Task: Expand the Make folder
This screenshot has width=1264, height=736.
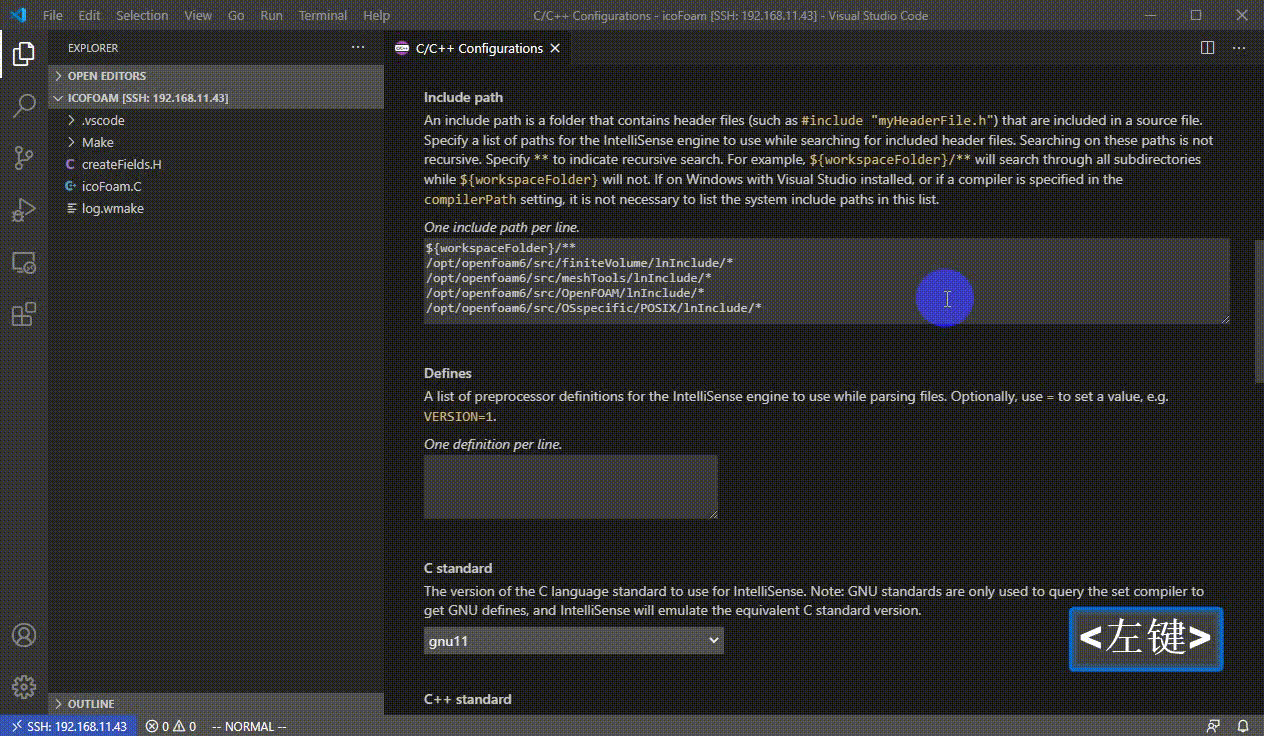Action: click(97, 142)
